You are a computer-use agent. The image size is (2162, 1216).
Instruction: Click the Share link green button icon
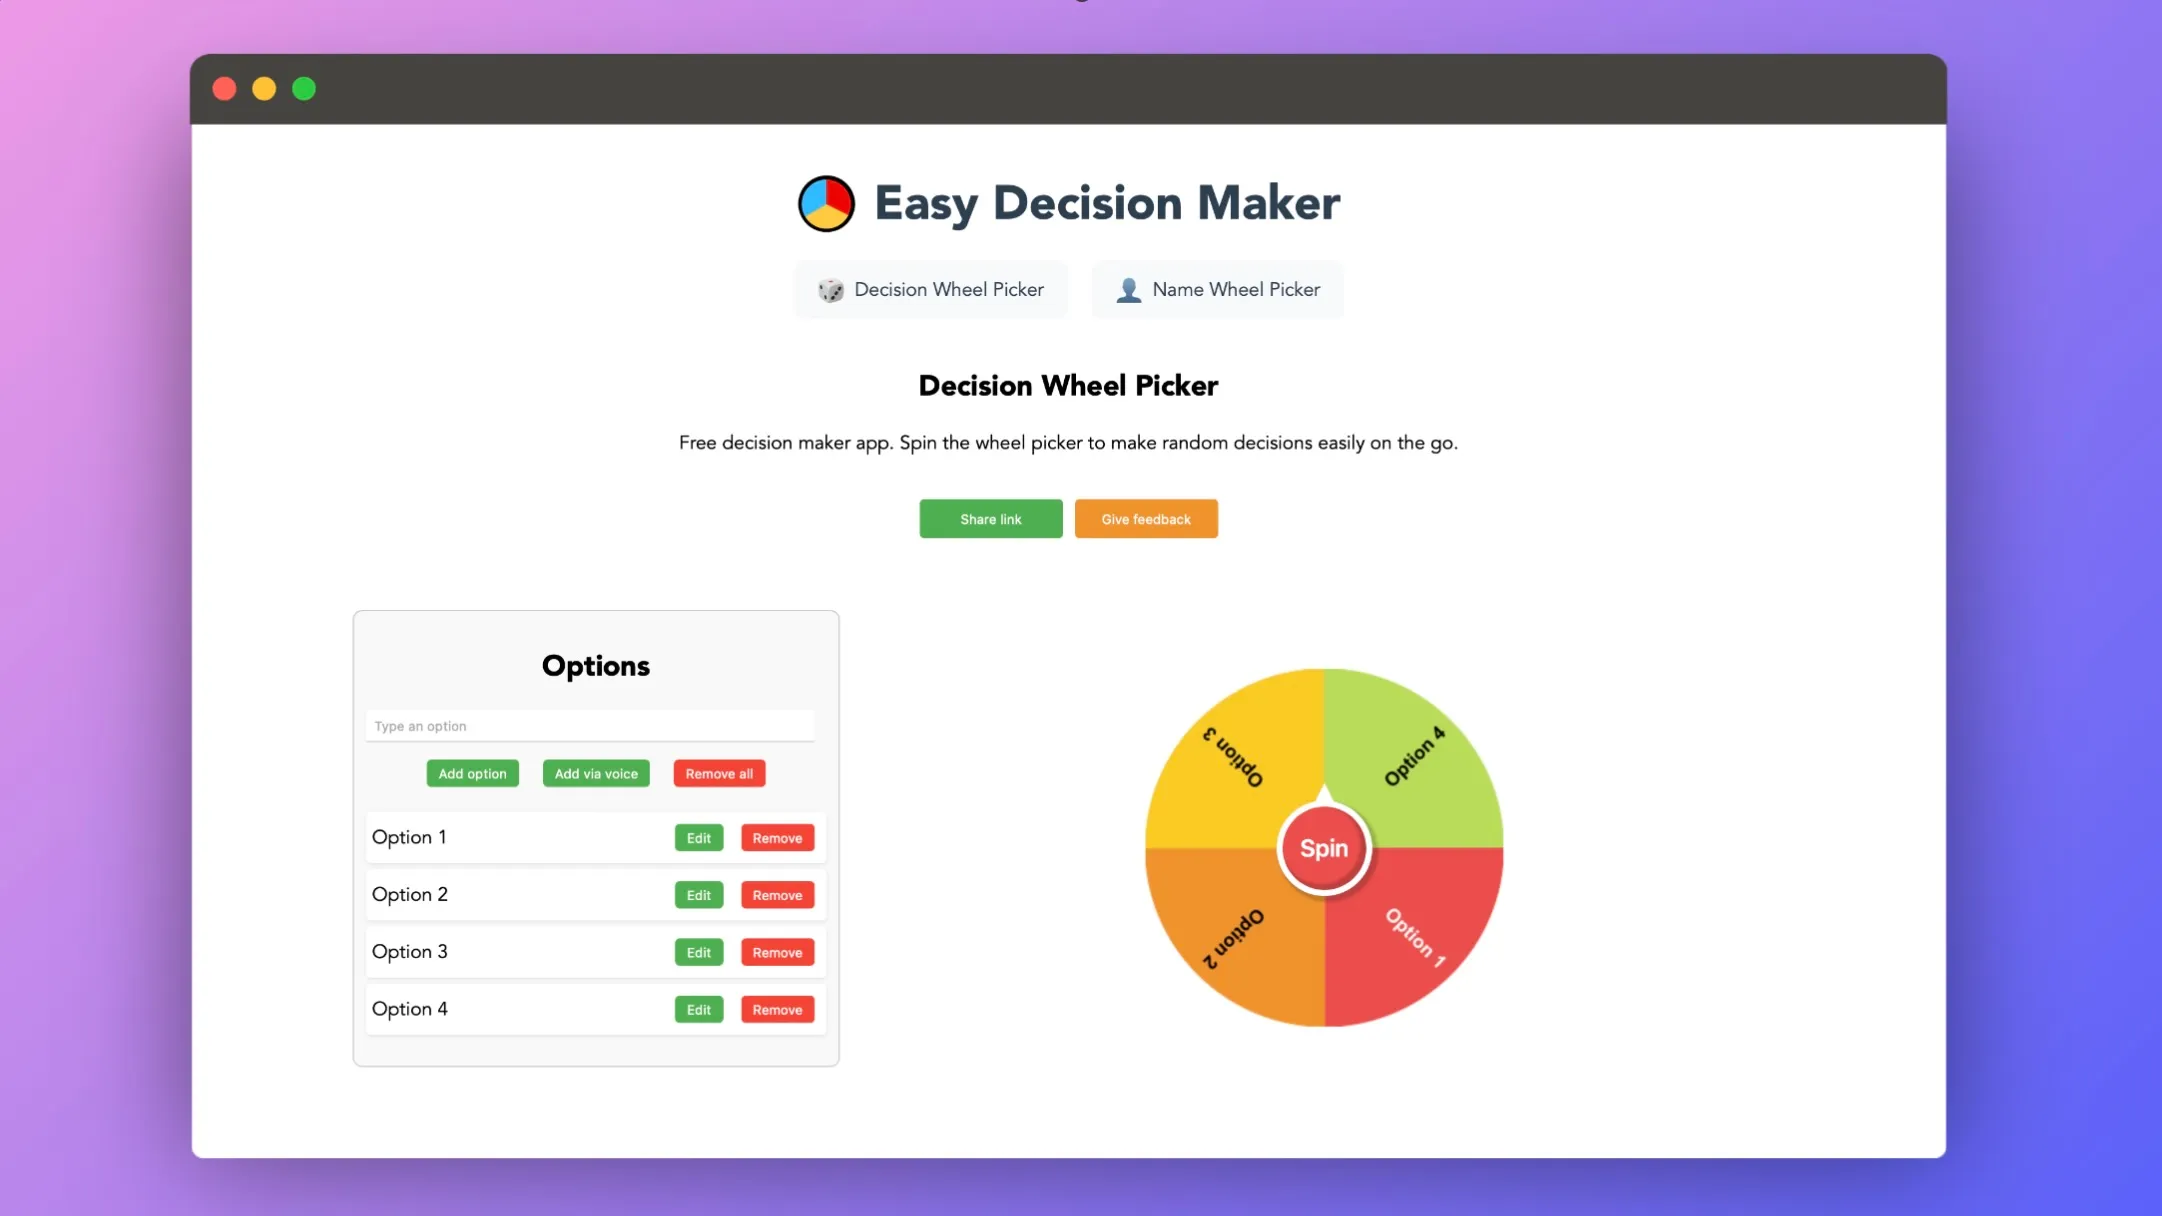point(990,518)
